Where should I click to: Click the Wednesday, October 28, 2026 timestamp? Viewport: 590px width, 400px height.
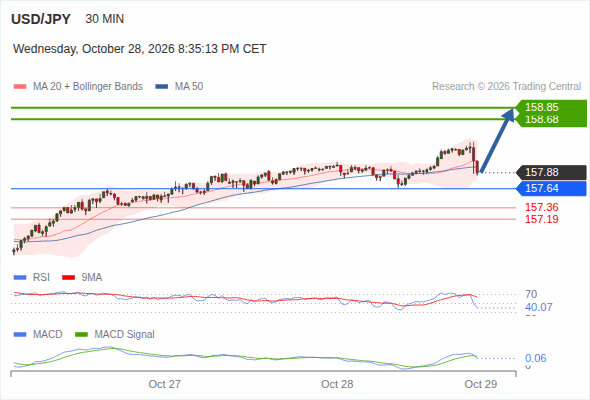(140, 49)
